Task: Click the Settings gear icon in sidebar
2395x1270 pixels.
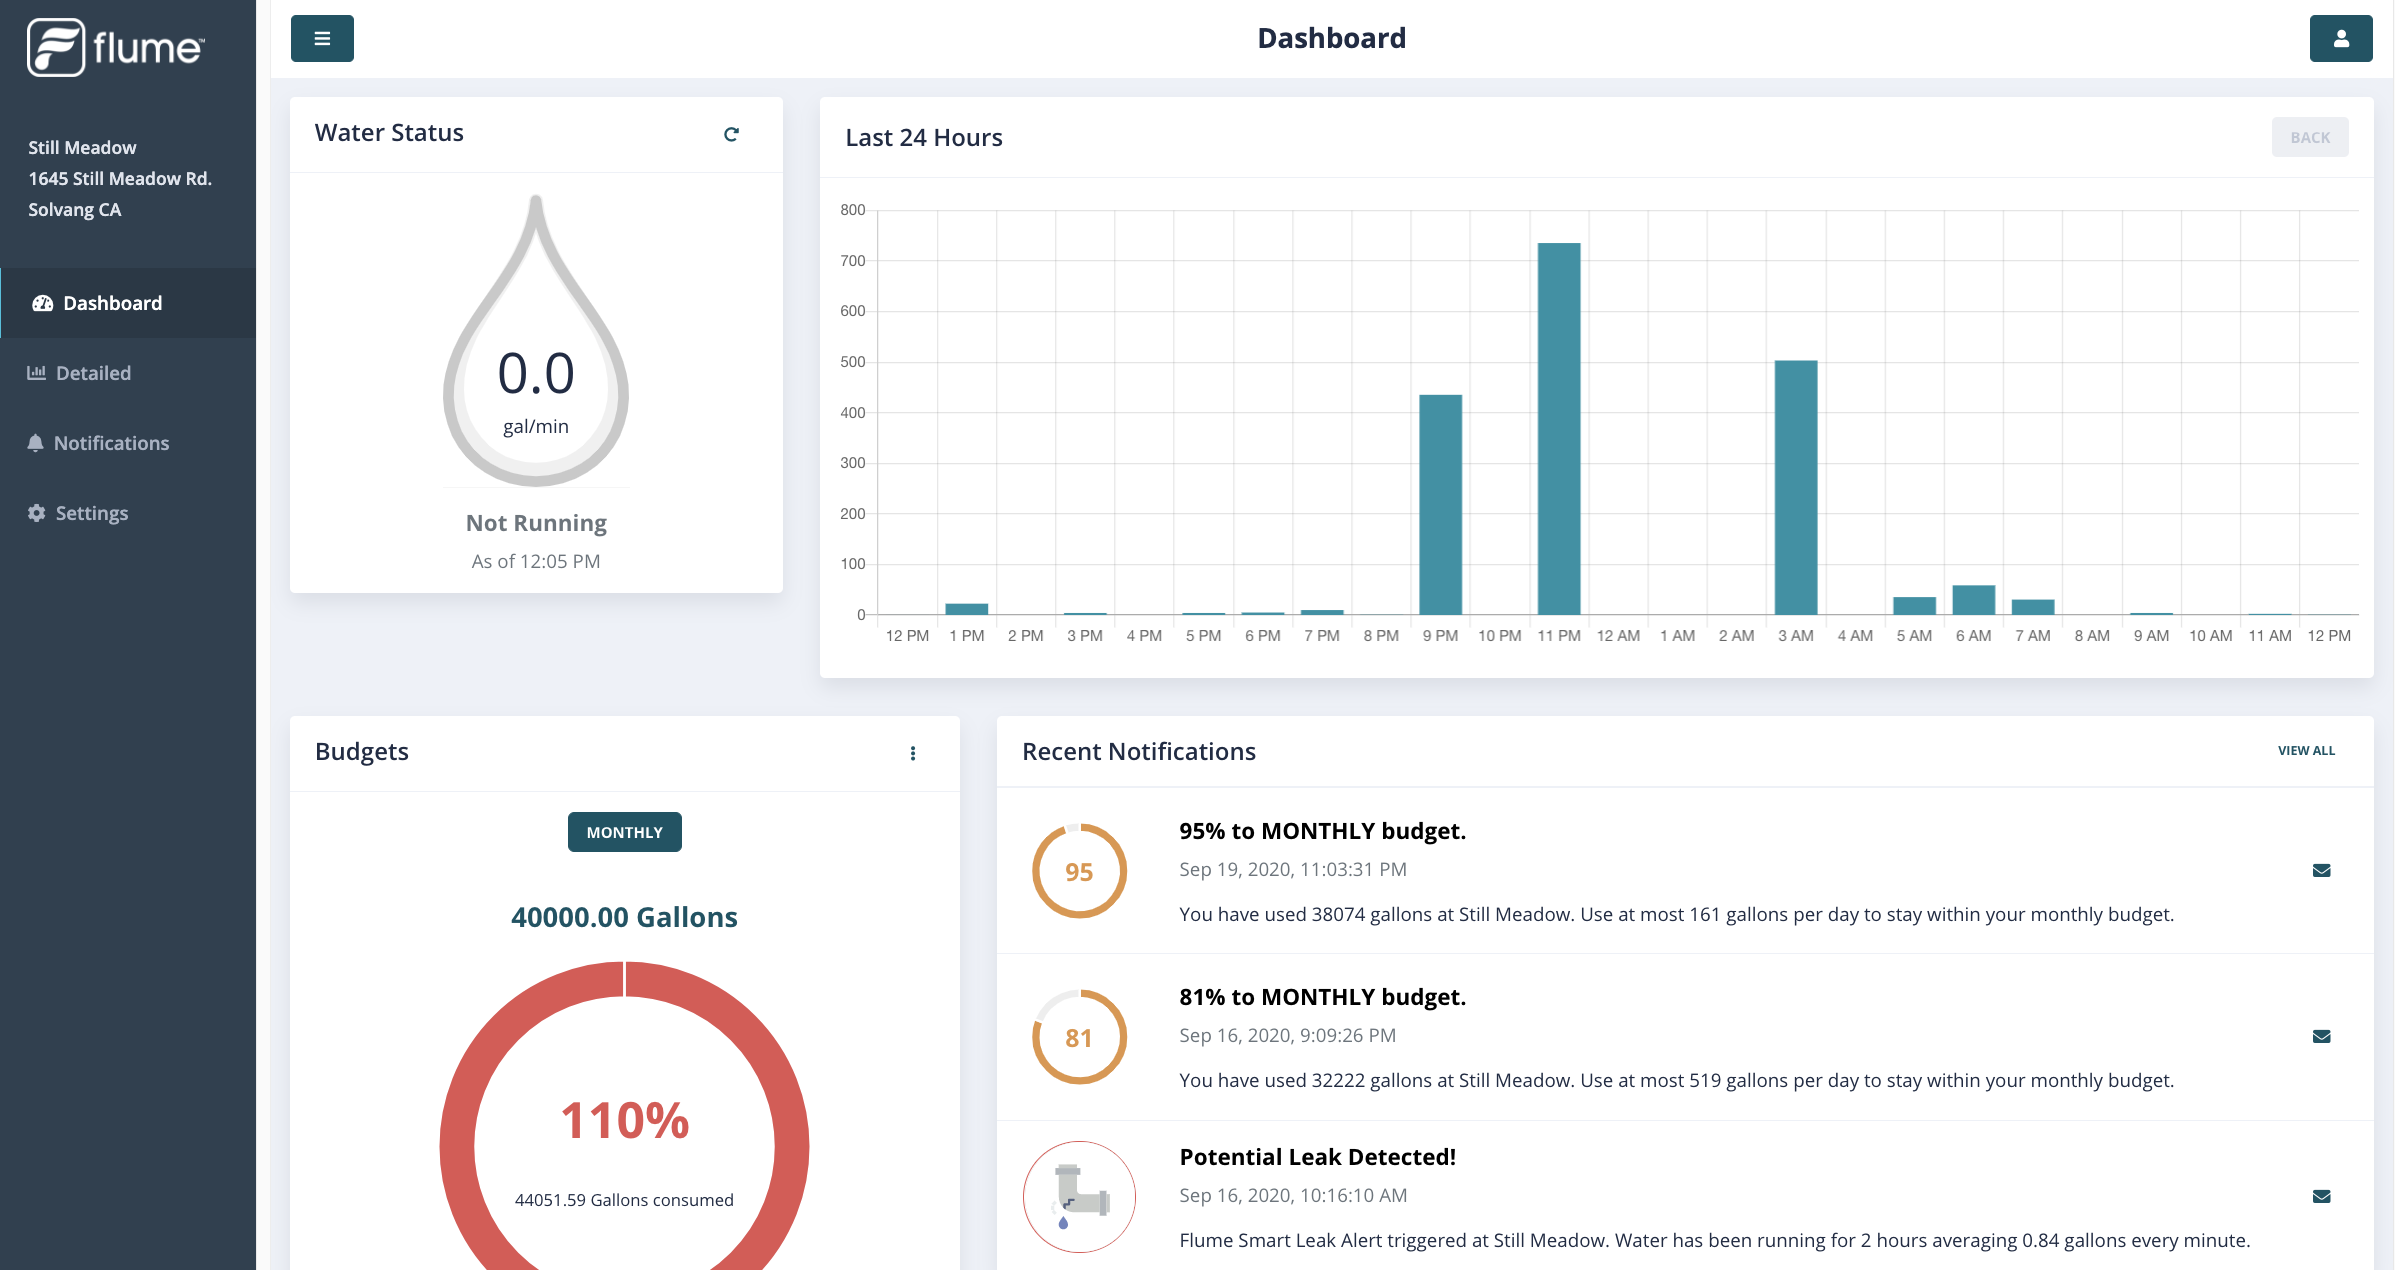Action: point(37,513)
